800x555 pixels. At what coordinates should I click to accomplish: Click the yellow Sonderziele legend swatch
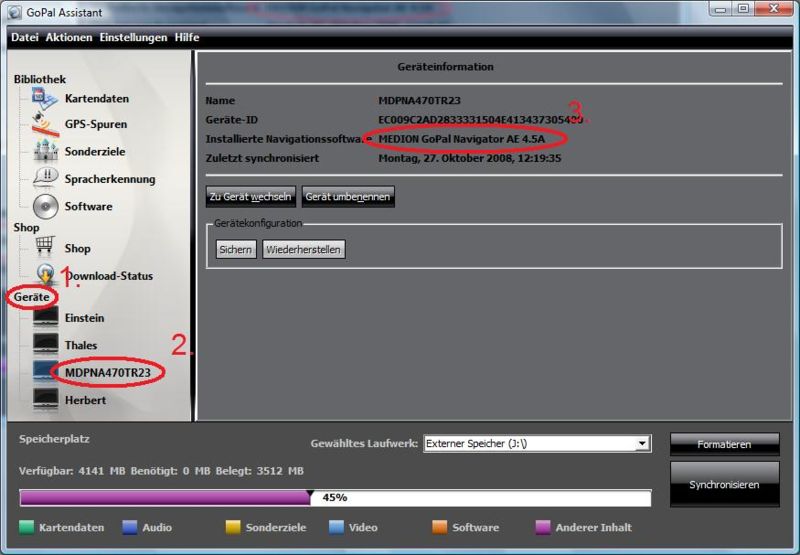[x=233, y=527]
